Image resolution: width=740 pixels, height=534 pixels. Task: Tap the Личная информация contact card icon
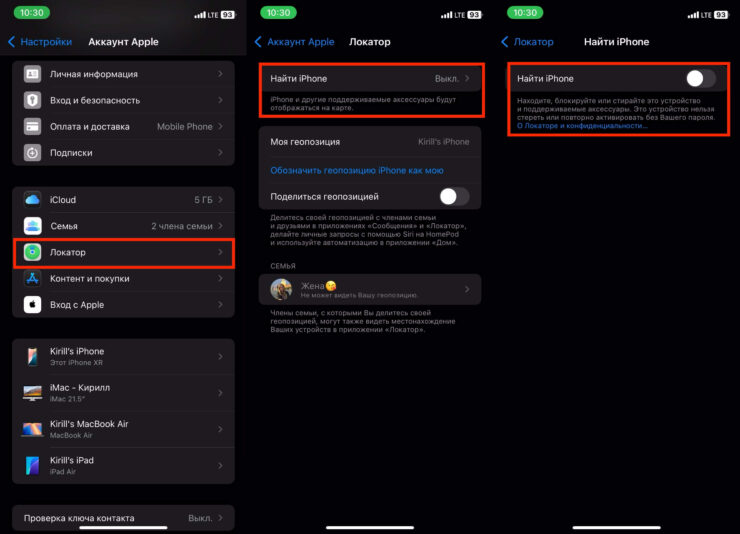click(33, 74)
